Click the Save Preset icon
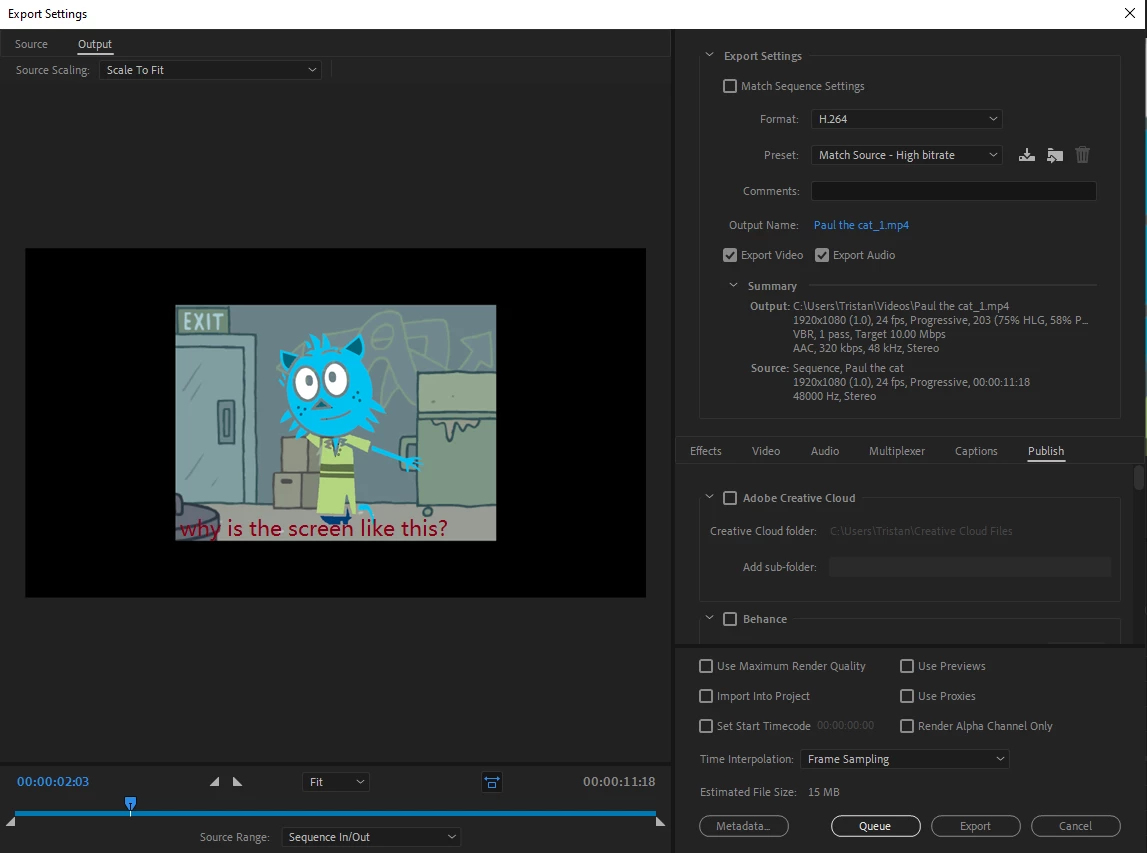 tap(1026, 155)
